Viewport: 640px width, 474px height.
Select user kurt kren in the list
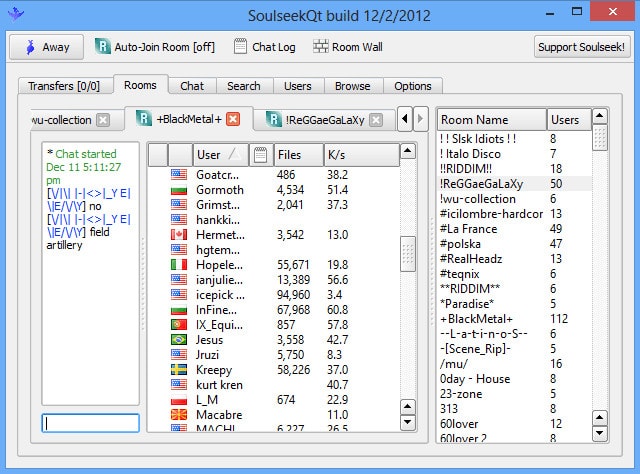[273, 385]
